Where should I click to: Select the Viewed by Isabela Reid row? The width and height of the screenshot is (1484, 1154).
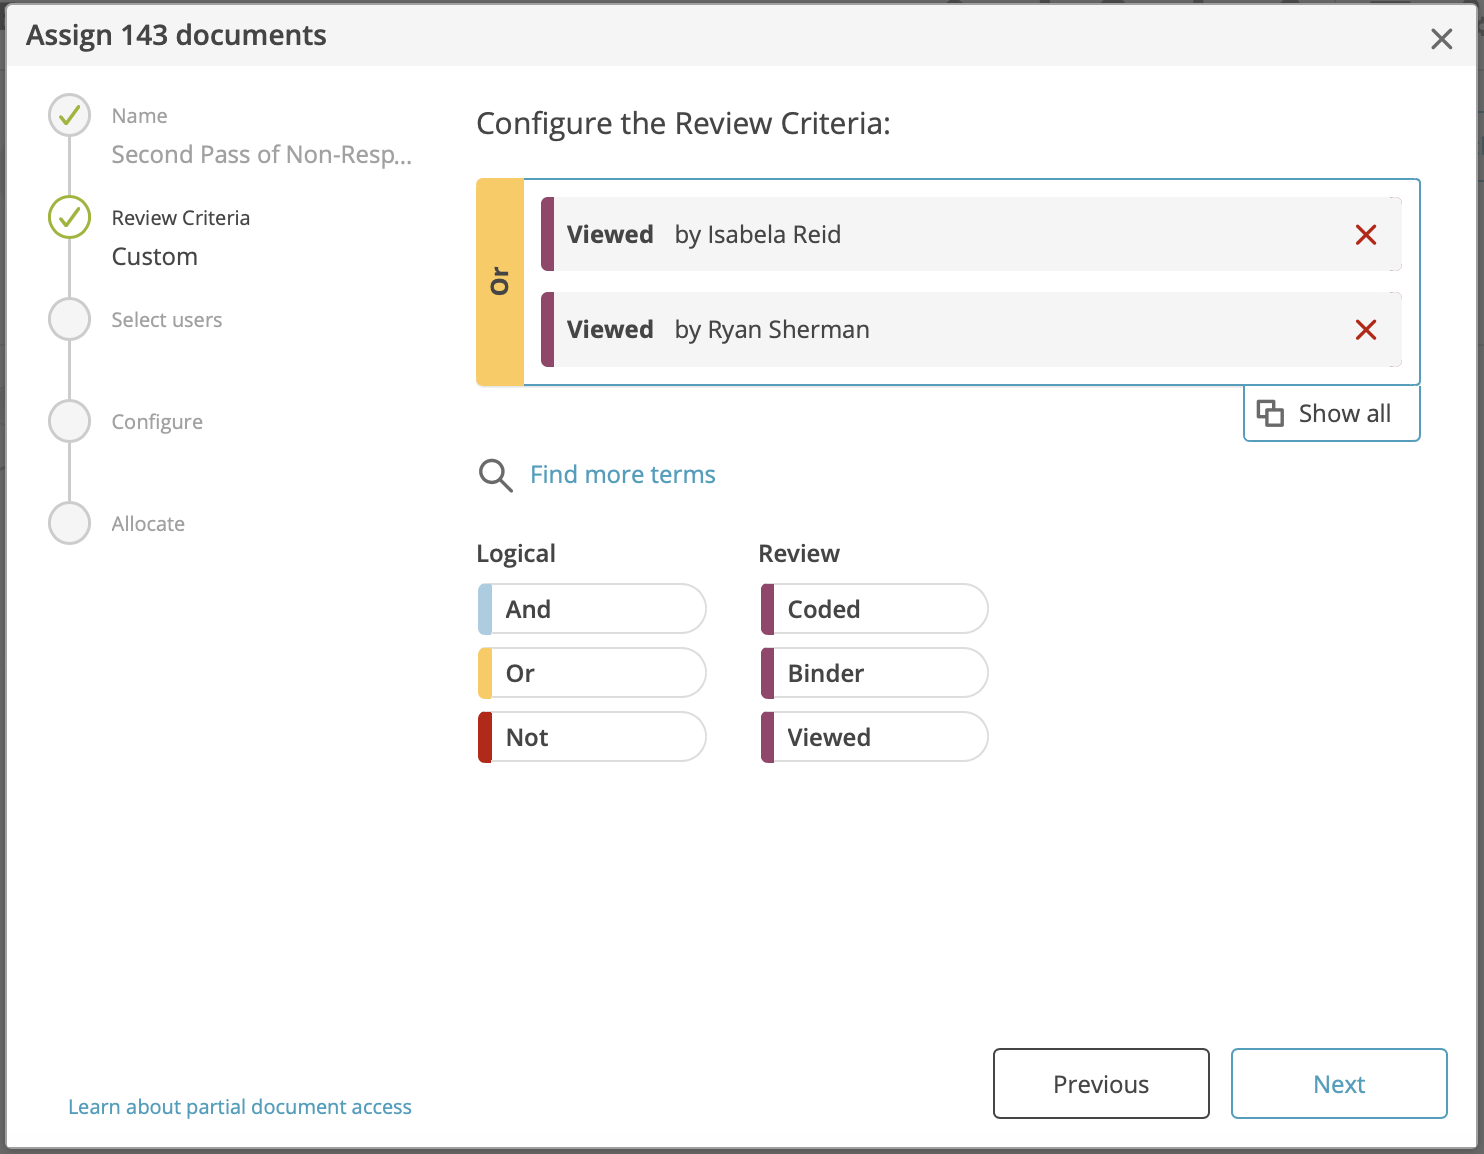point(971,234)
